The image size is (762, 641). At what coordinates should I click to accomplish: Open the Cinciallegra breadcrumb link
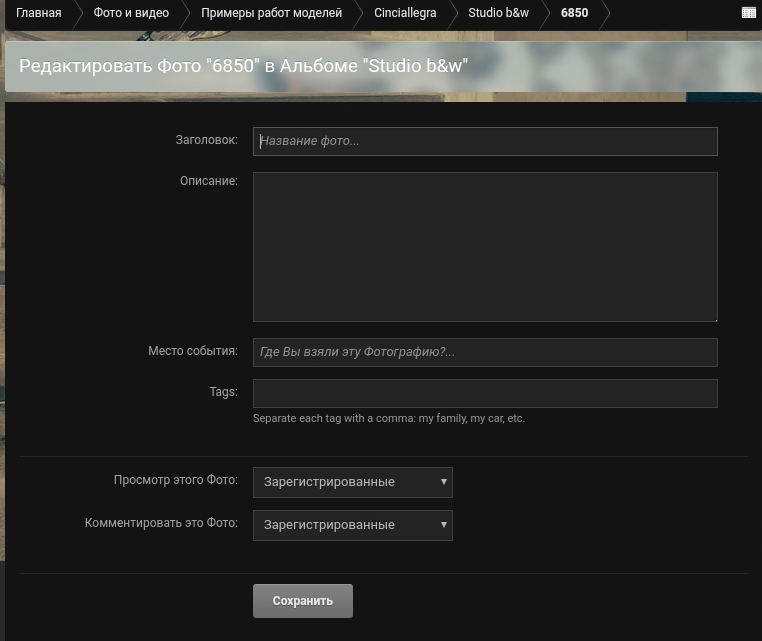pyautogui.click(x=405, y=13)
